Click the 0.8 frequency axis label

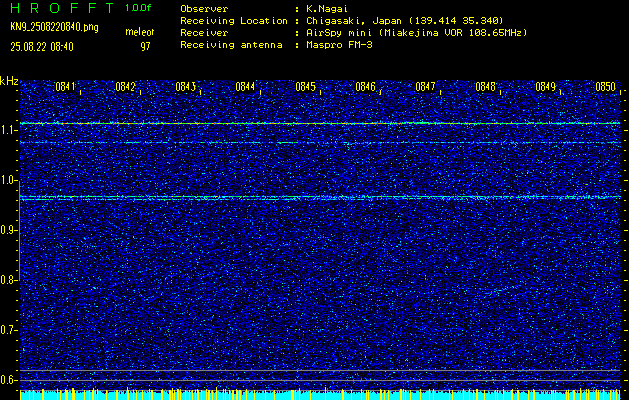tap(8, 280)
